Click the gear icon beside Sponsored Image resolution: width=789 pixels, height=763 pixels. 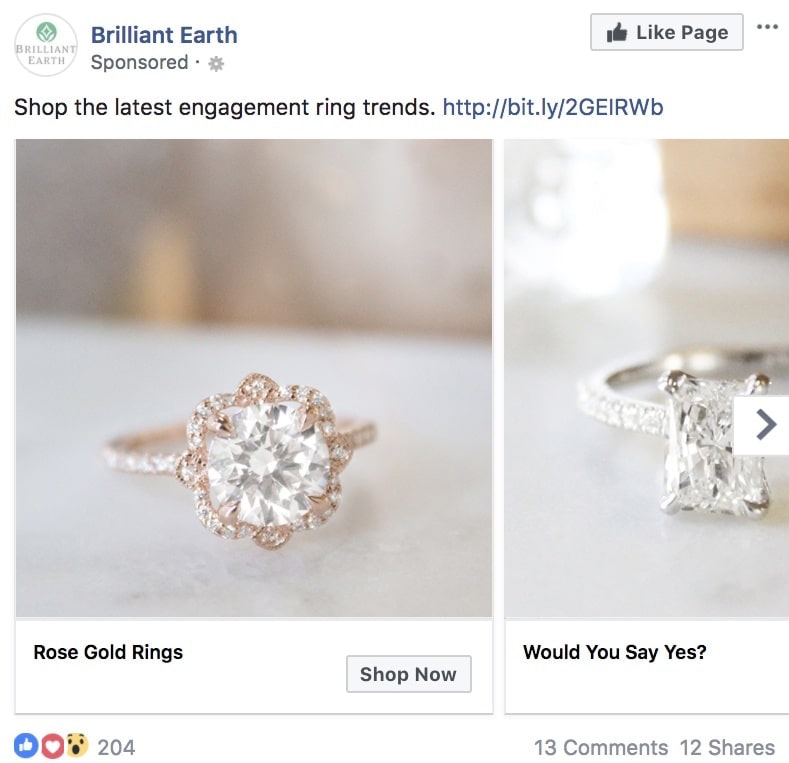pyautogui.click(x=216, y=63)
